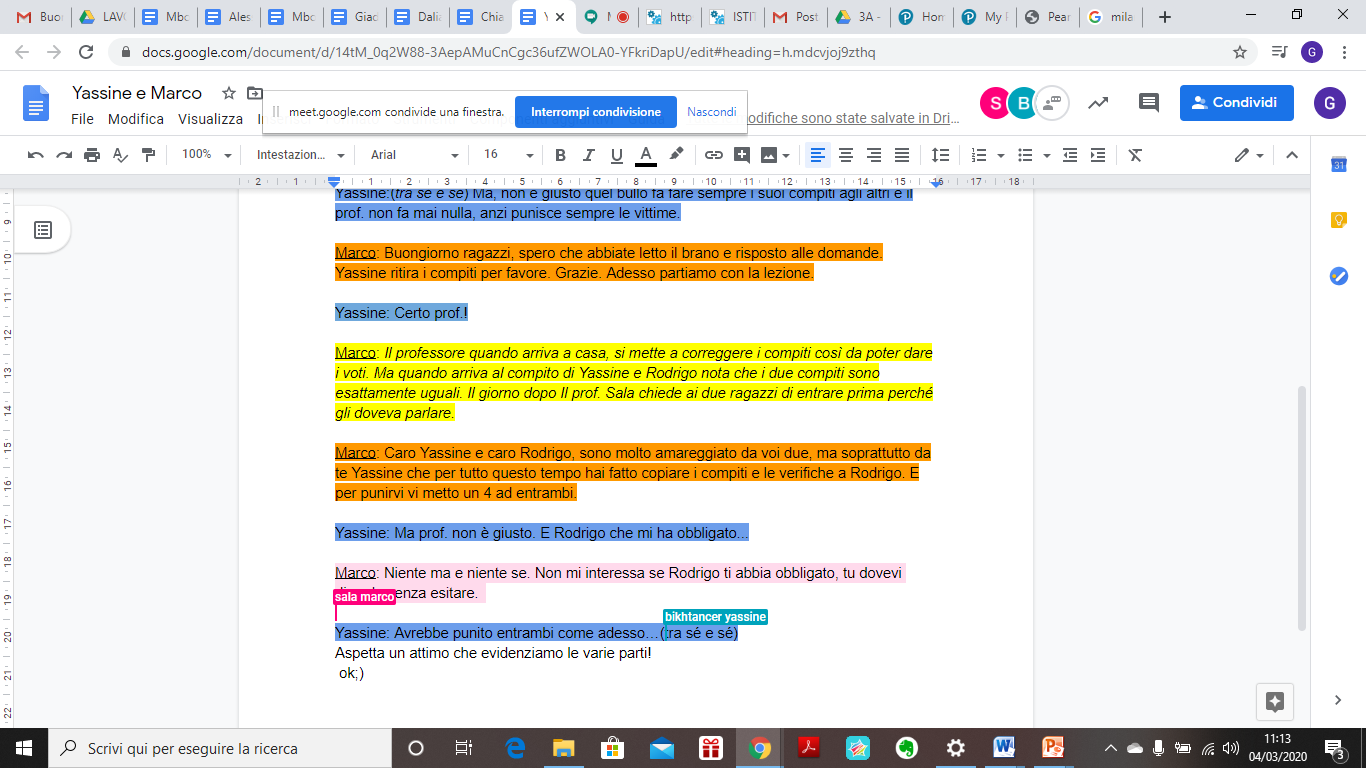This screenshot has height=768, width=1366.
Task: Toggle the numbered list
Action: point(979,155)
